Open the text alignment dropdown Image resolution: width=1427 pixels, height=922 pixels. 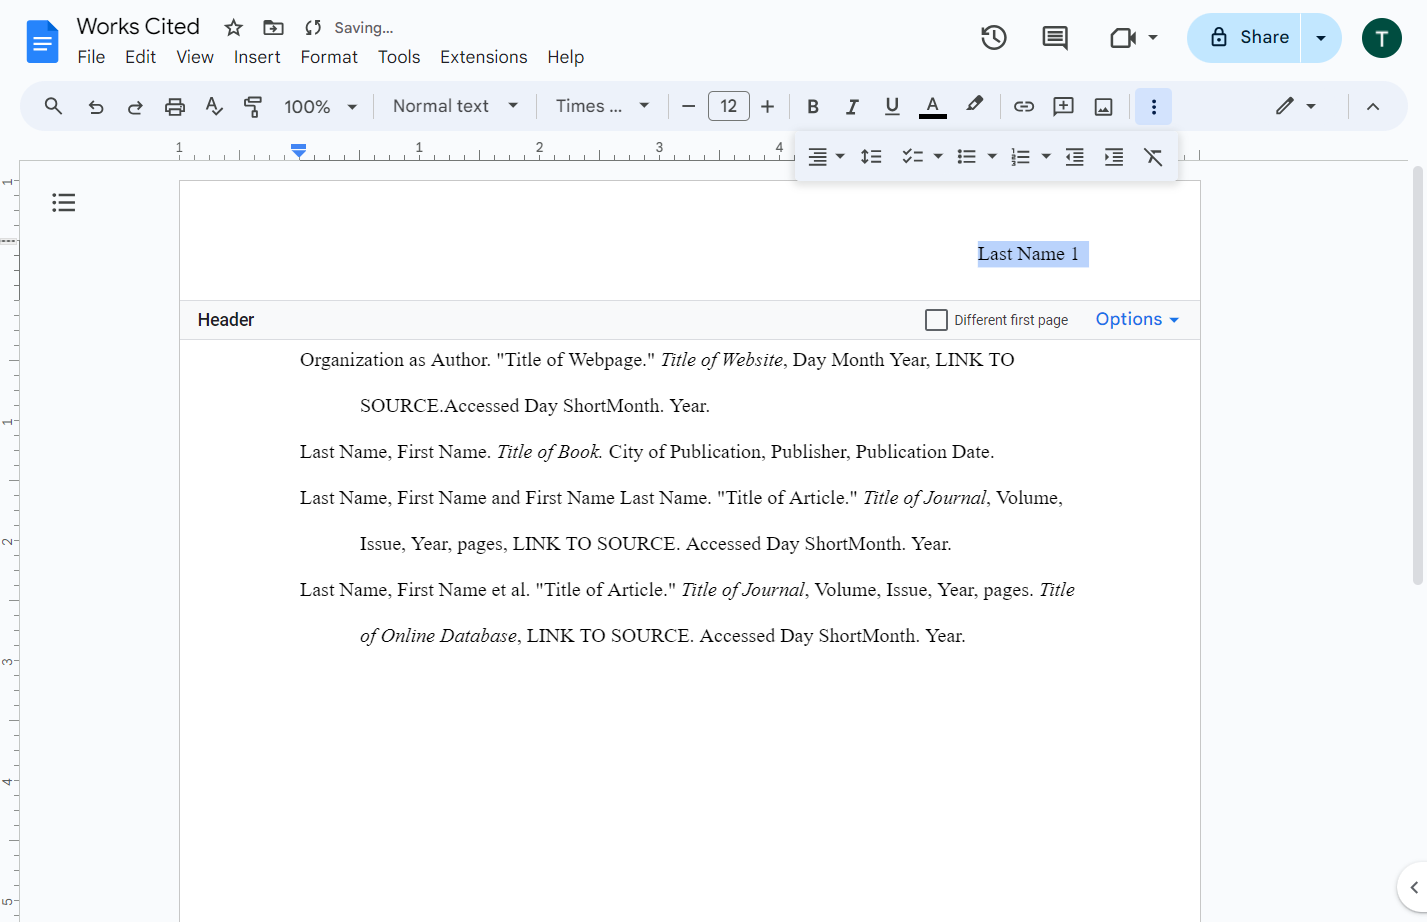[826, 157]
